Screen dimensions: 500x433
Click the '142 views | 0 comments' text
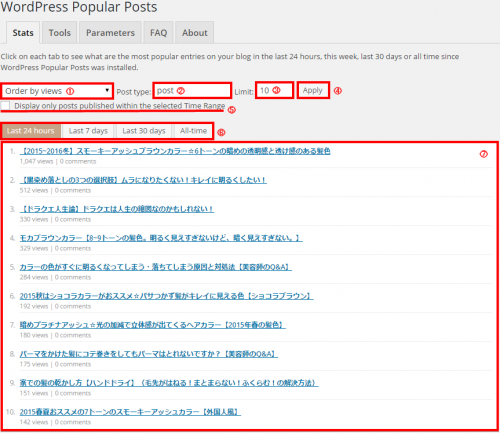click(x=55, y=422)
